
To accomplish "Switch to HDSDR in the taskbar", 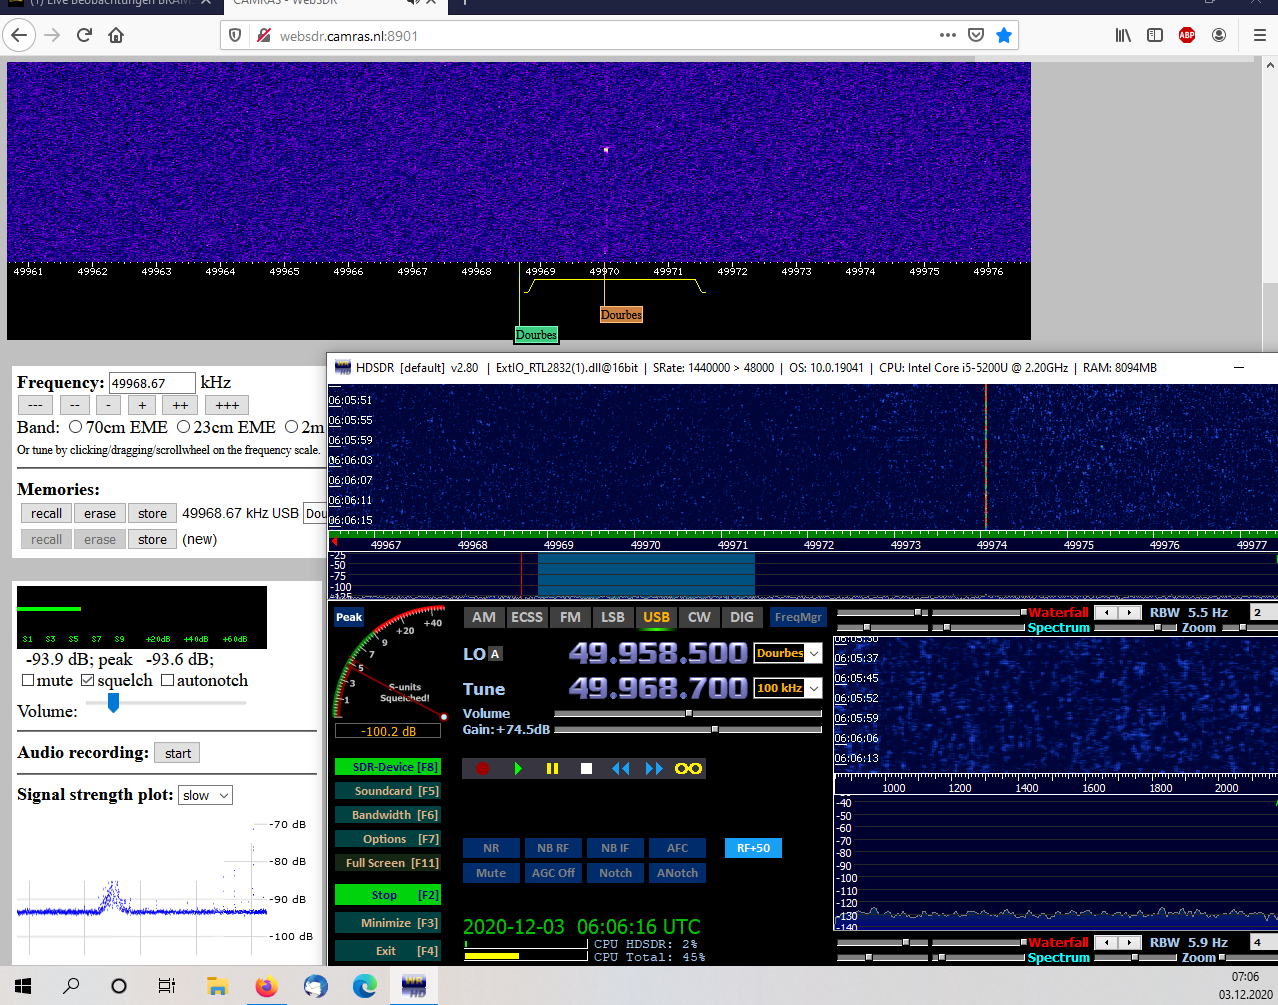I will click(413, 986).
